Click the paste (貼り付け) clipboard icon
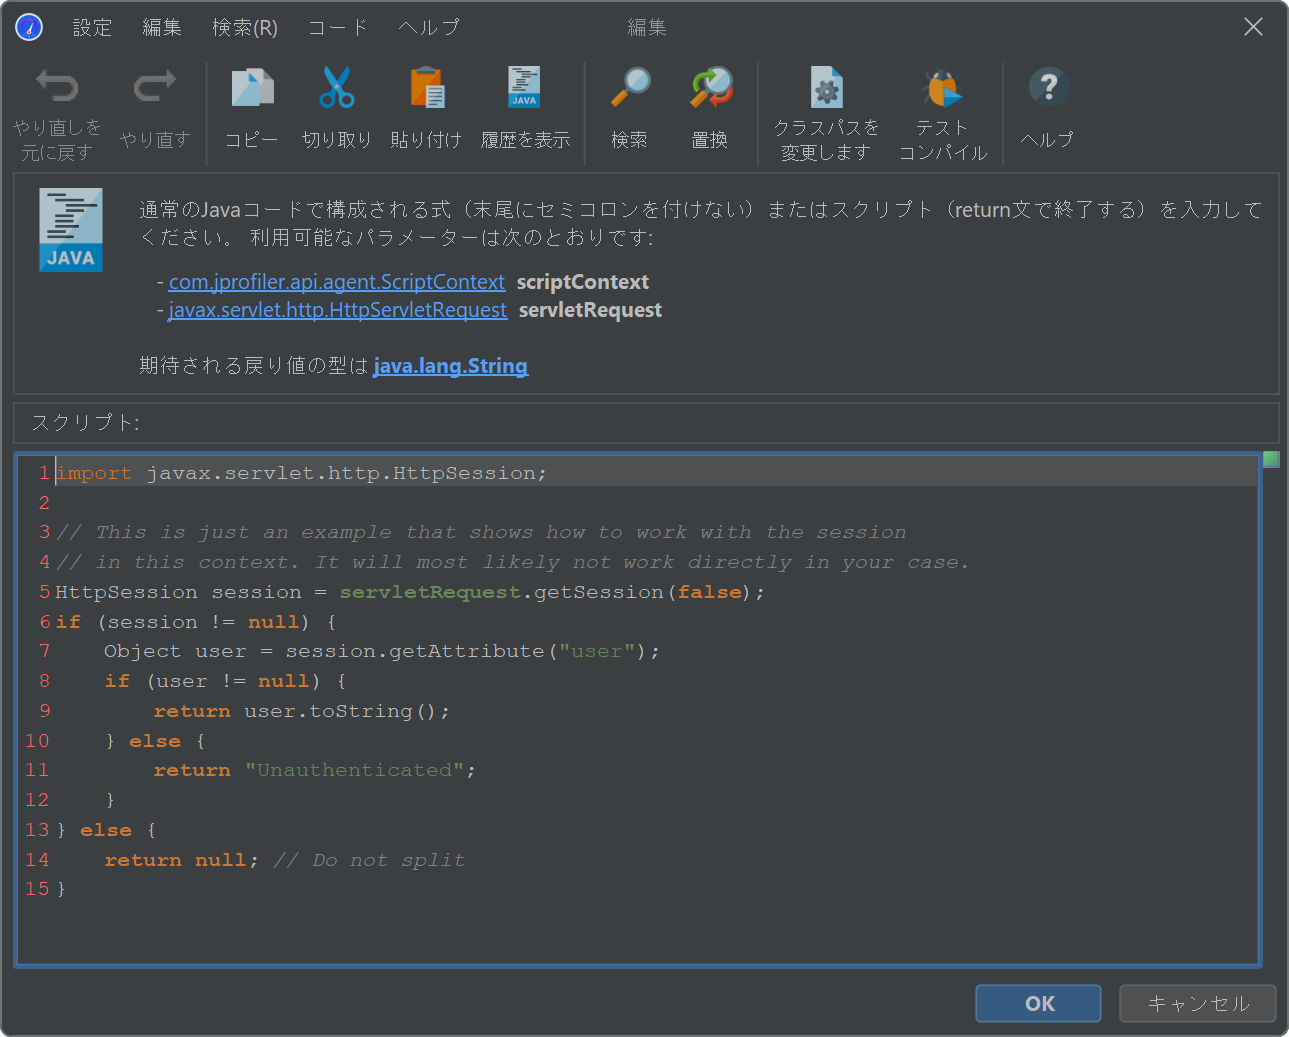The width and height of the screenshot is (1289, 1037). (427, 88)
